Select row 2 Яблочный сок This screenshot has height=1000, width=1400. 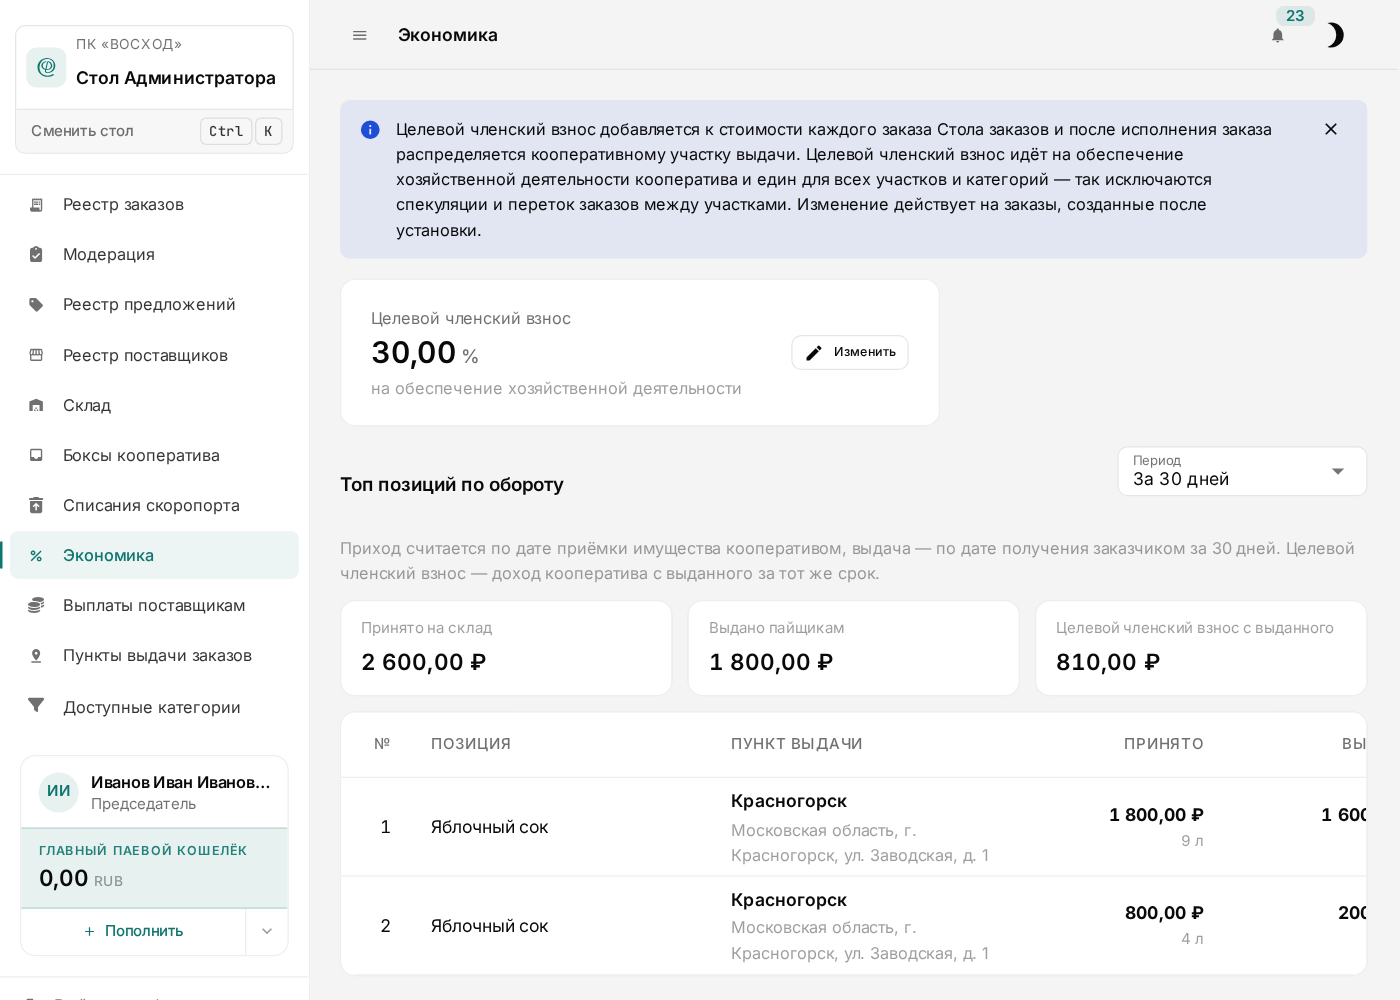tap(854, 926)
